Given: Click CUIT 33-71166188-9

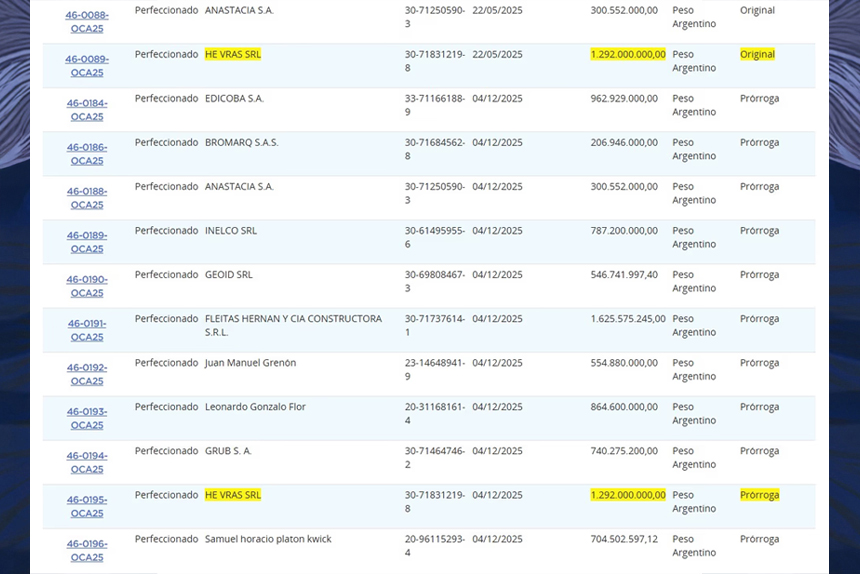Looking at the screenshot, I should (435, 105).
